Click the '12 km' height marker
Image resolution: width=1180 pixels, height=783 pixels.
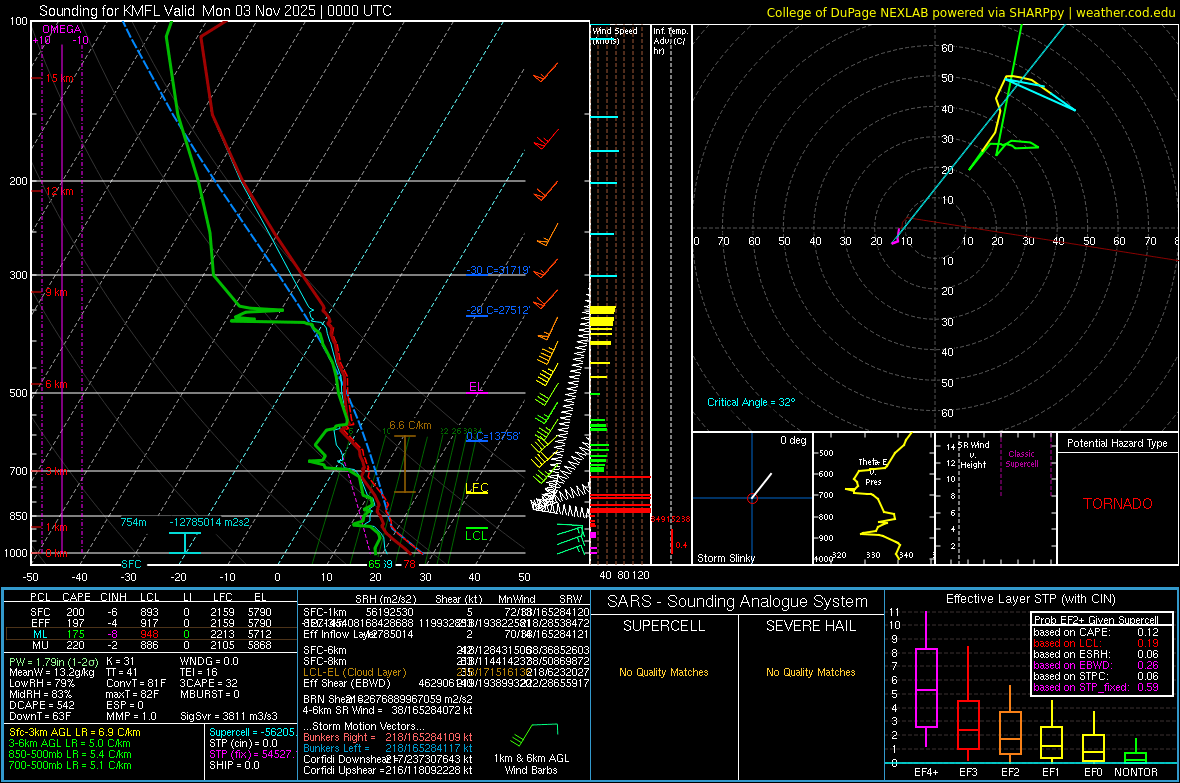pos(60,191)
